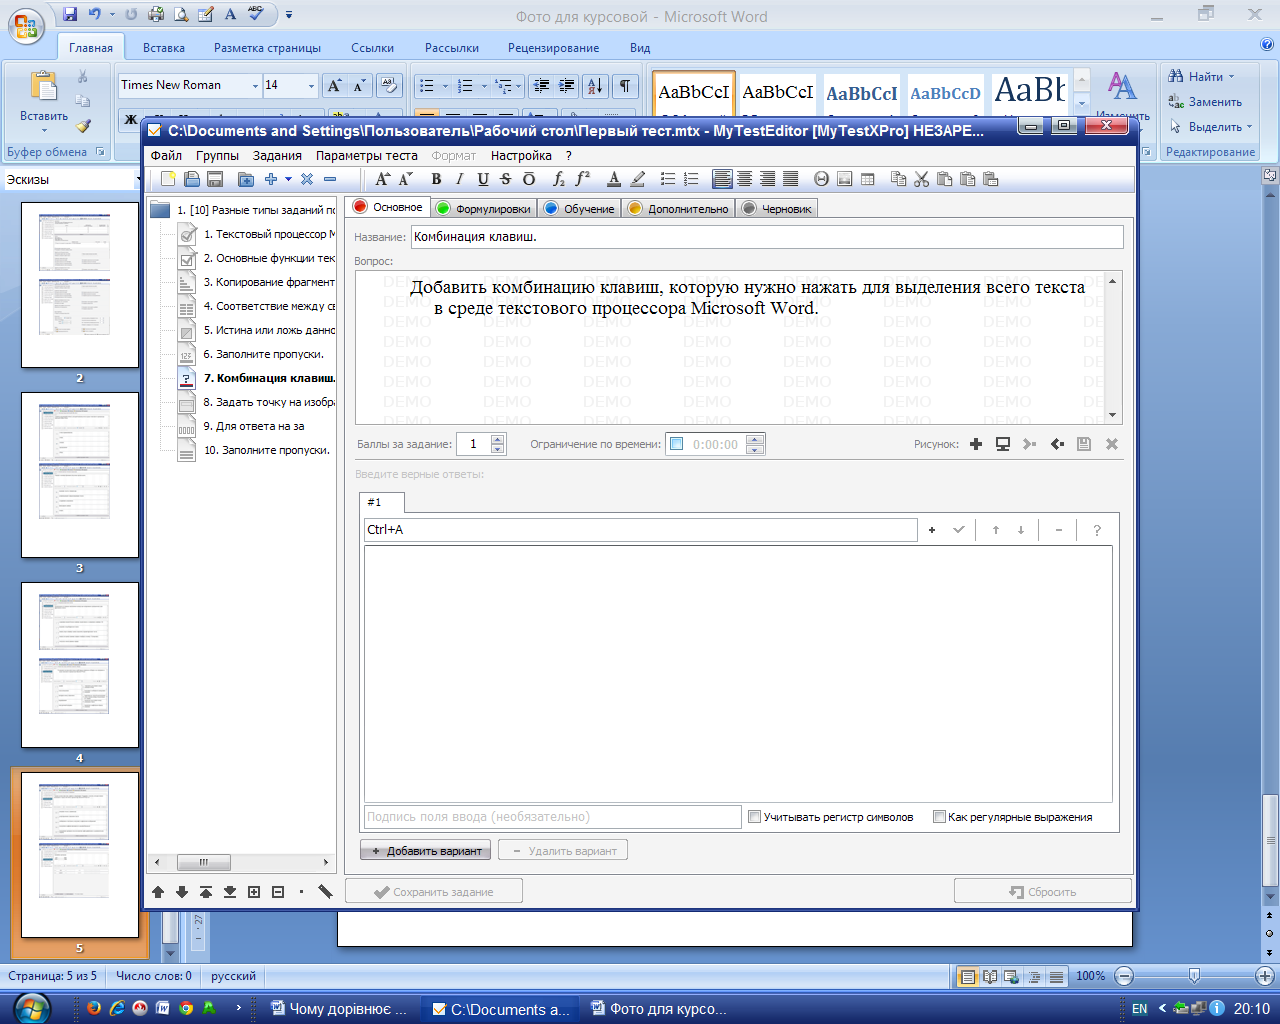Click Word zoom slider handle

1194,976
